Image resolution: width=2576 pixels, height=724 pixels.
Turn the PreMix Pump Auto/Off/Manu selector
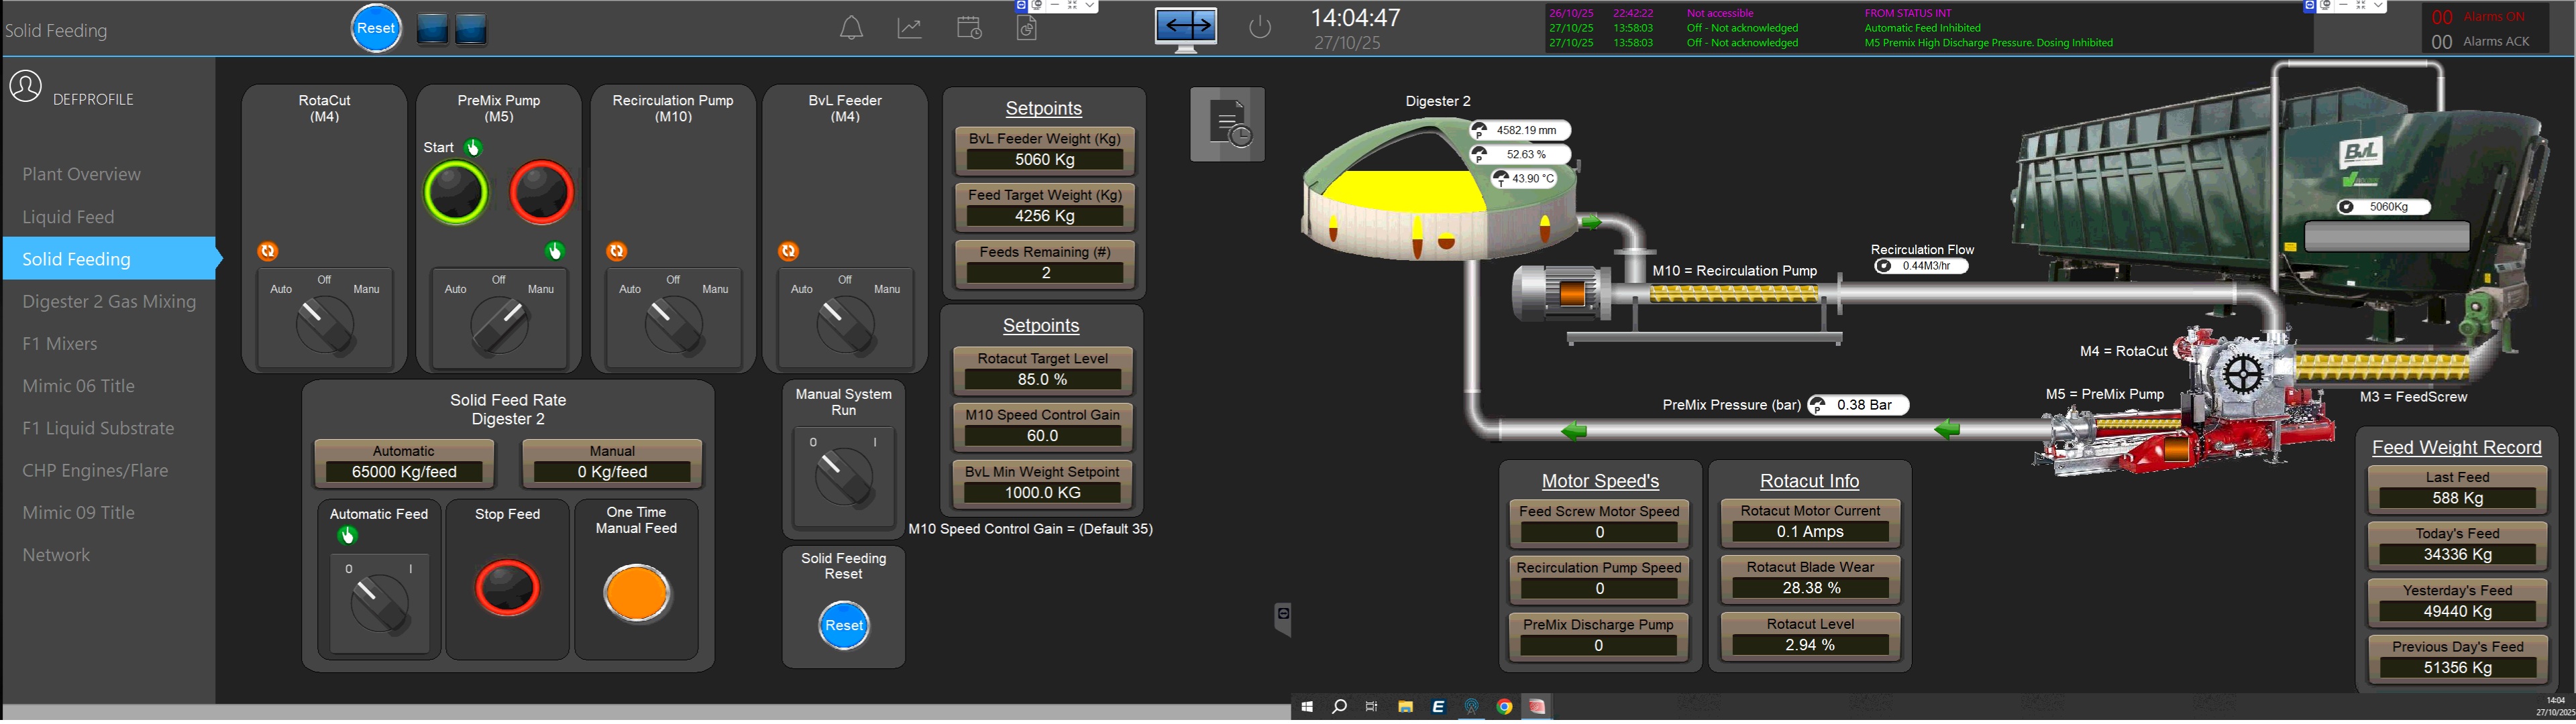pos(499,326)
